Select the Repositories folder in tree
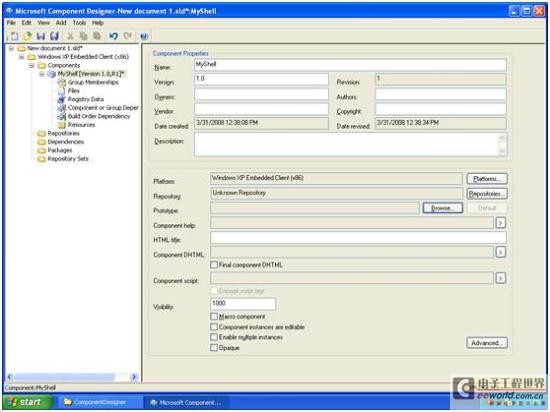This screenshot has width=550, height=412. 63,133
